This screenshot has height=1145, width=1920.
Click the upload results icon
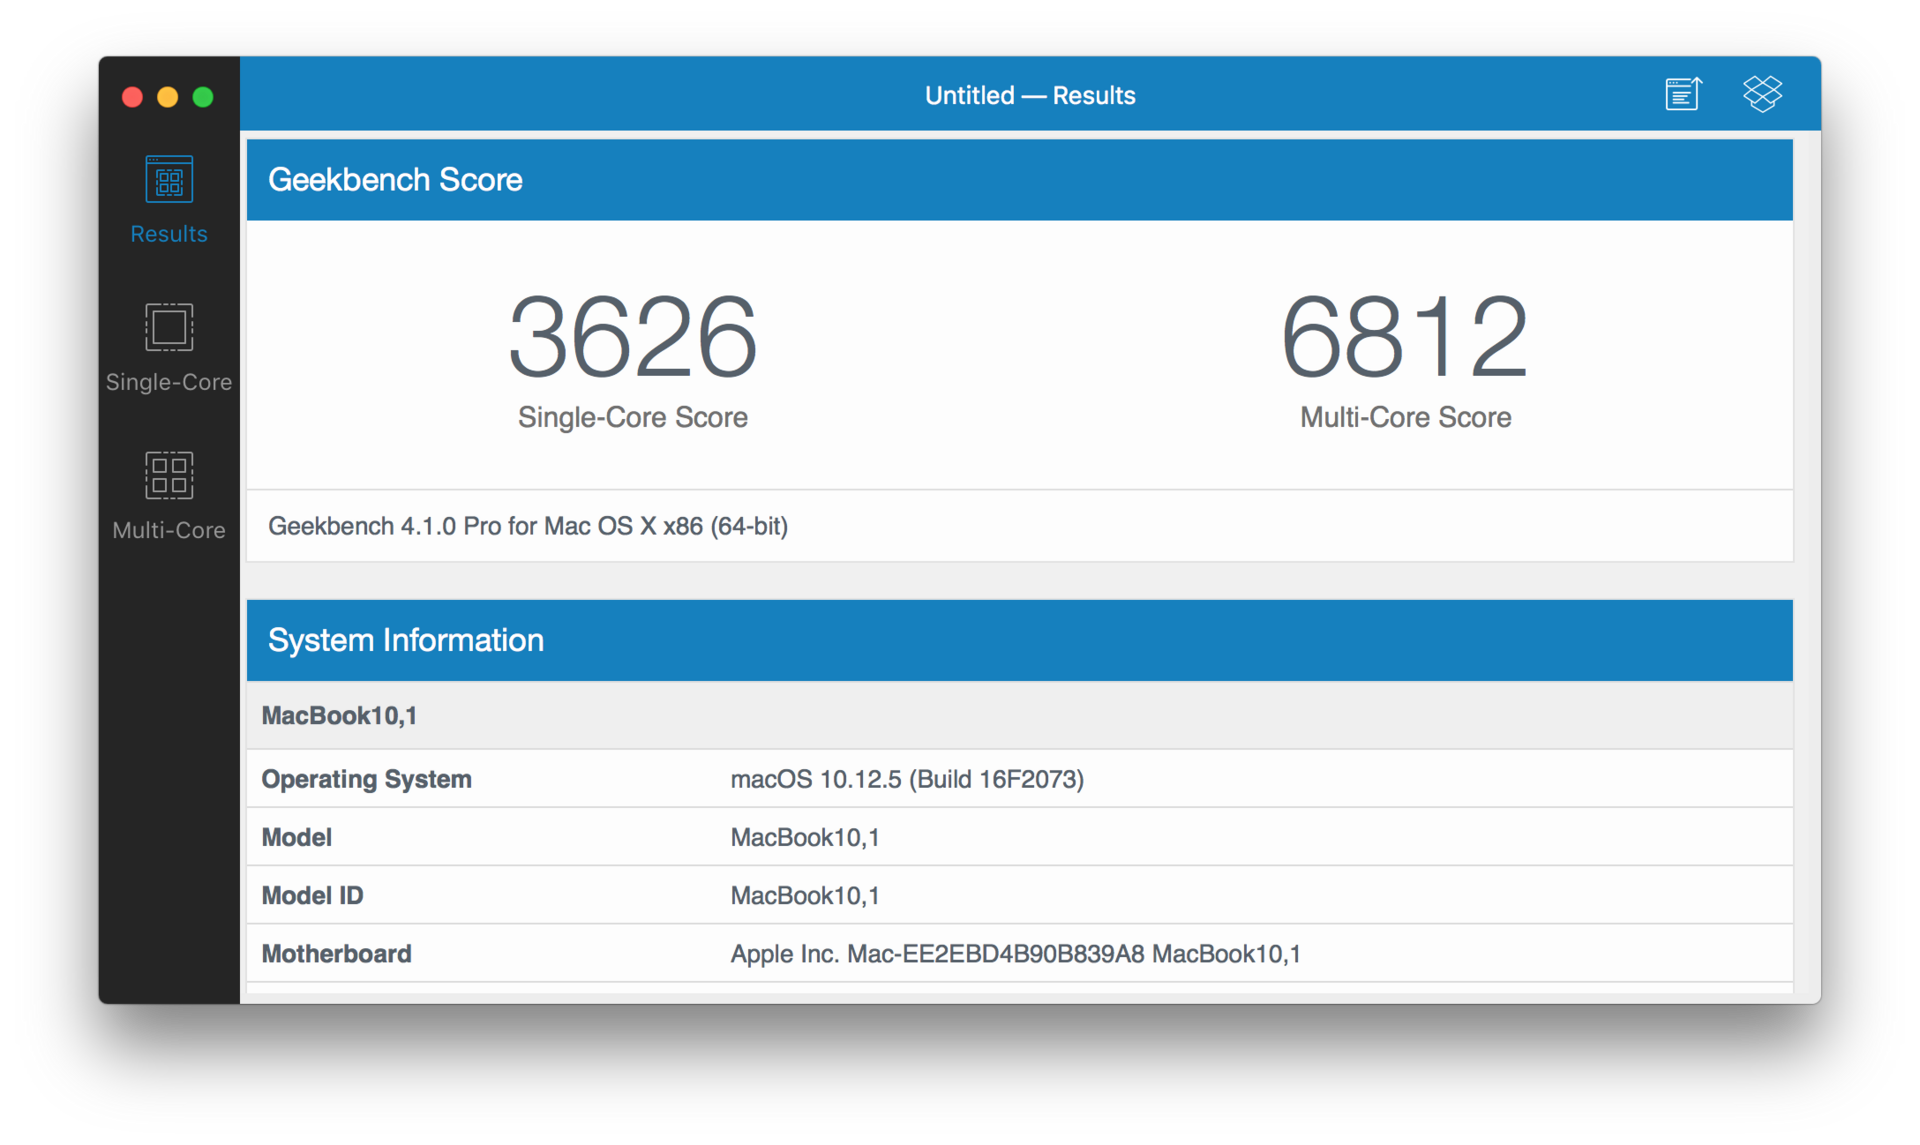tap(1683, 95)
